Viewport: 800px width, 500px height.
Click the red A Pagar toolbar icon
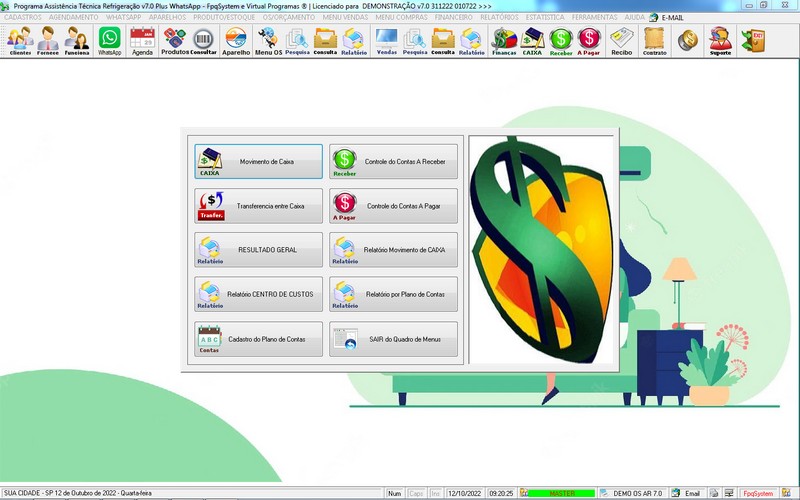(589, 41)
